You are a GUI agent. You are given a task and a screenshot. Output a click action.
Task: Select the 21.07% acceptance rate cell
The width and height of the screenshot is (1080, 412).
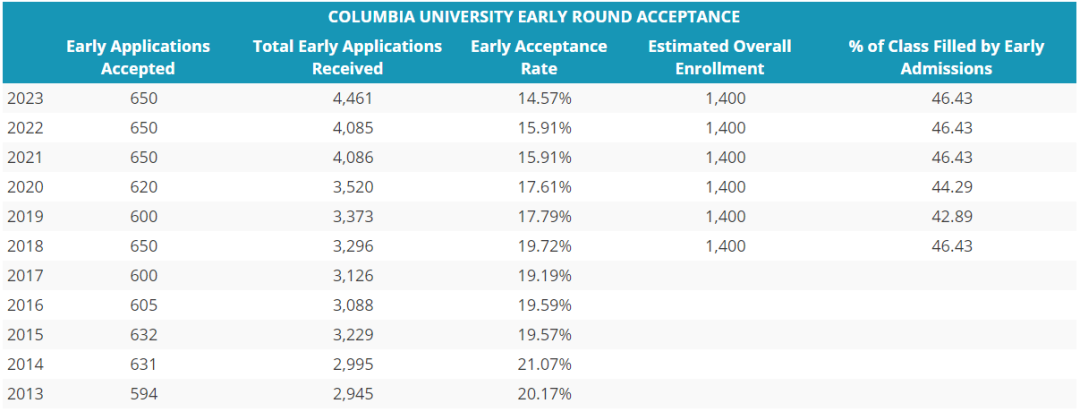pyautogui.click(x=545, y=363)
